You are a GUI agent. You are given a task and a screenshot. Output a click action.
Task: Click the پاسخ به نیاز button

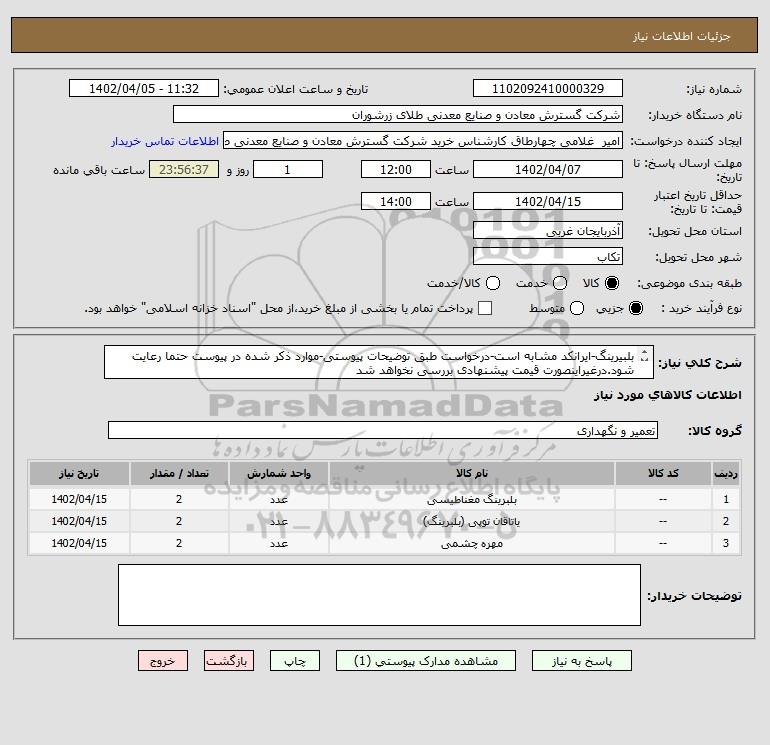pos(581,661)
